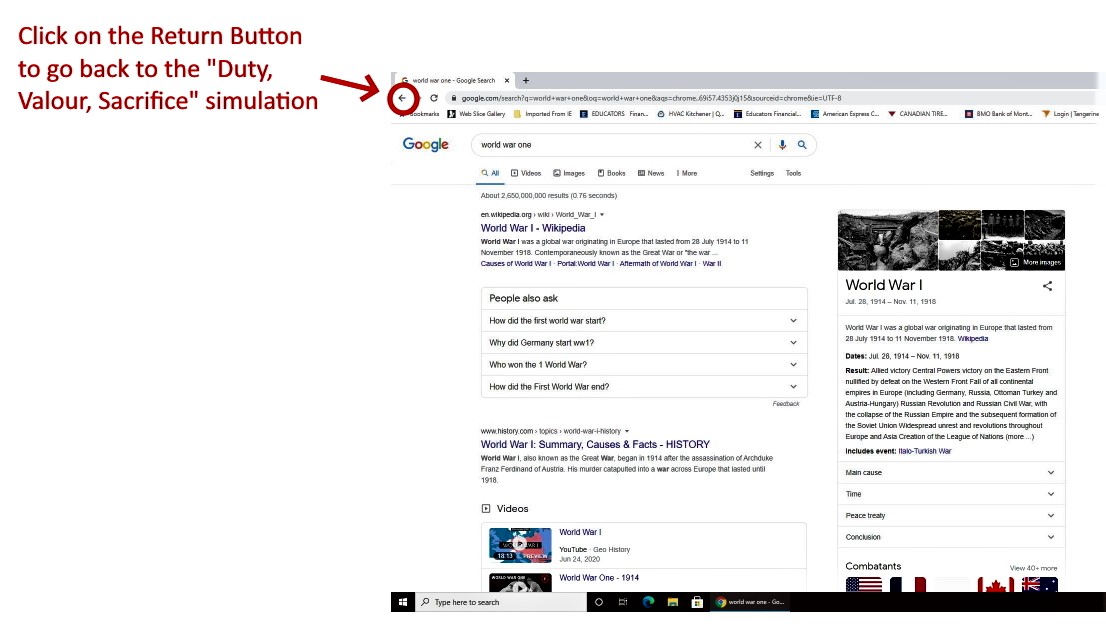Open the BMO Bank of Montreal bookmark
This screenshot has width=1106, height=642.
tap(998, 114)
